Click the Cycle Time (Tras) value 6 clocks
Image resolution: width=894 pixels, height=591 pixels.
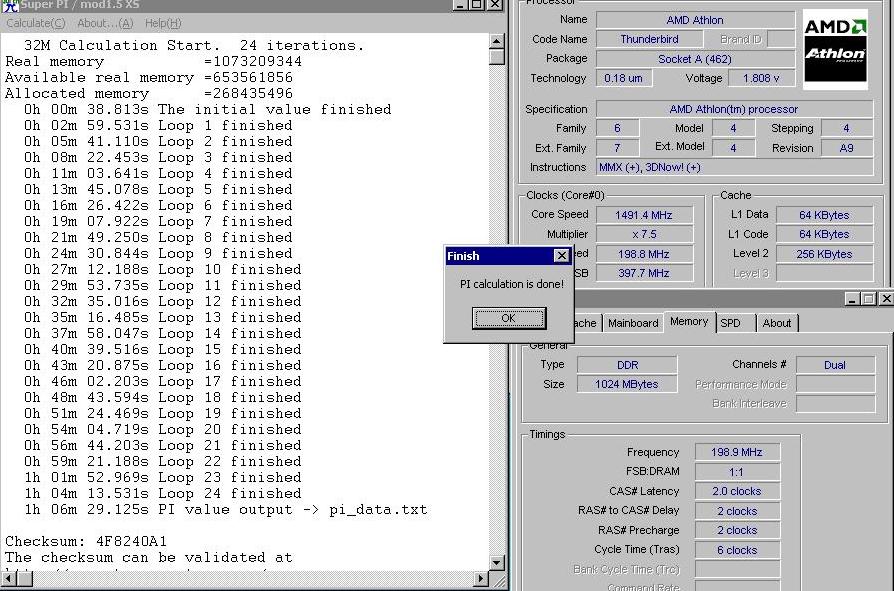coord(737,550)
